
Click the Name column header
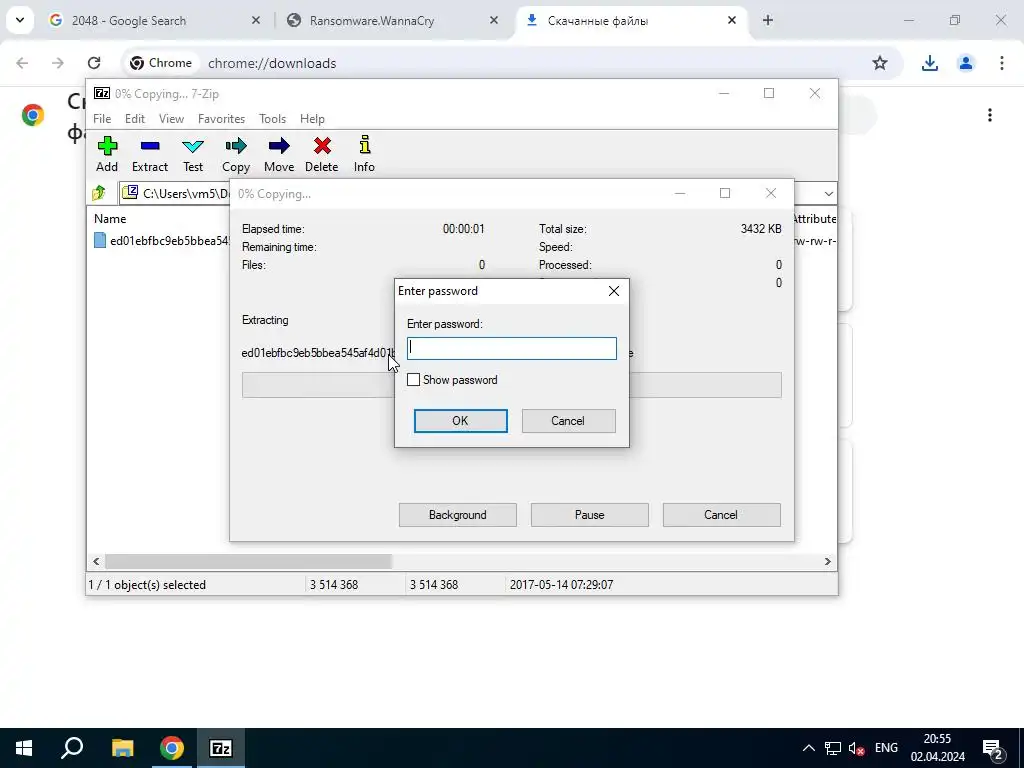pyautogui.click(x=110, y=219)
